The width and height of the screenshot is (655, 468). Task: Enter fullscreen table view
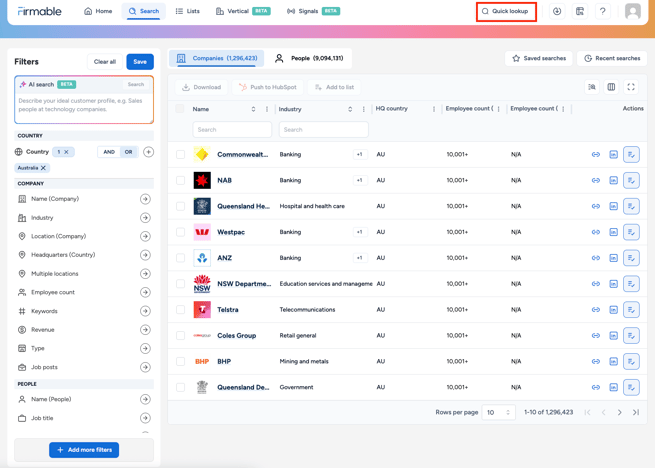coord(631,87)
